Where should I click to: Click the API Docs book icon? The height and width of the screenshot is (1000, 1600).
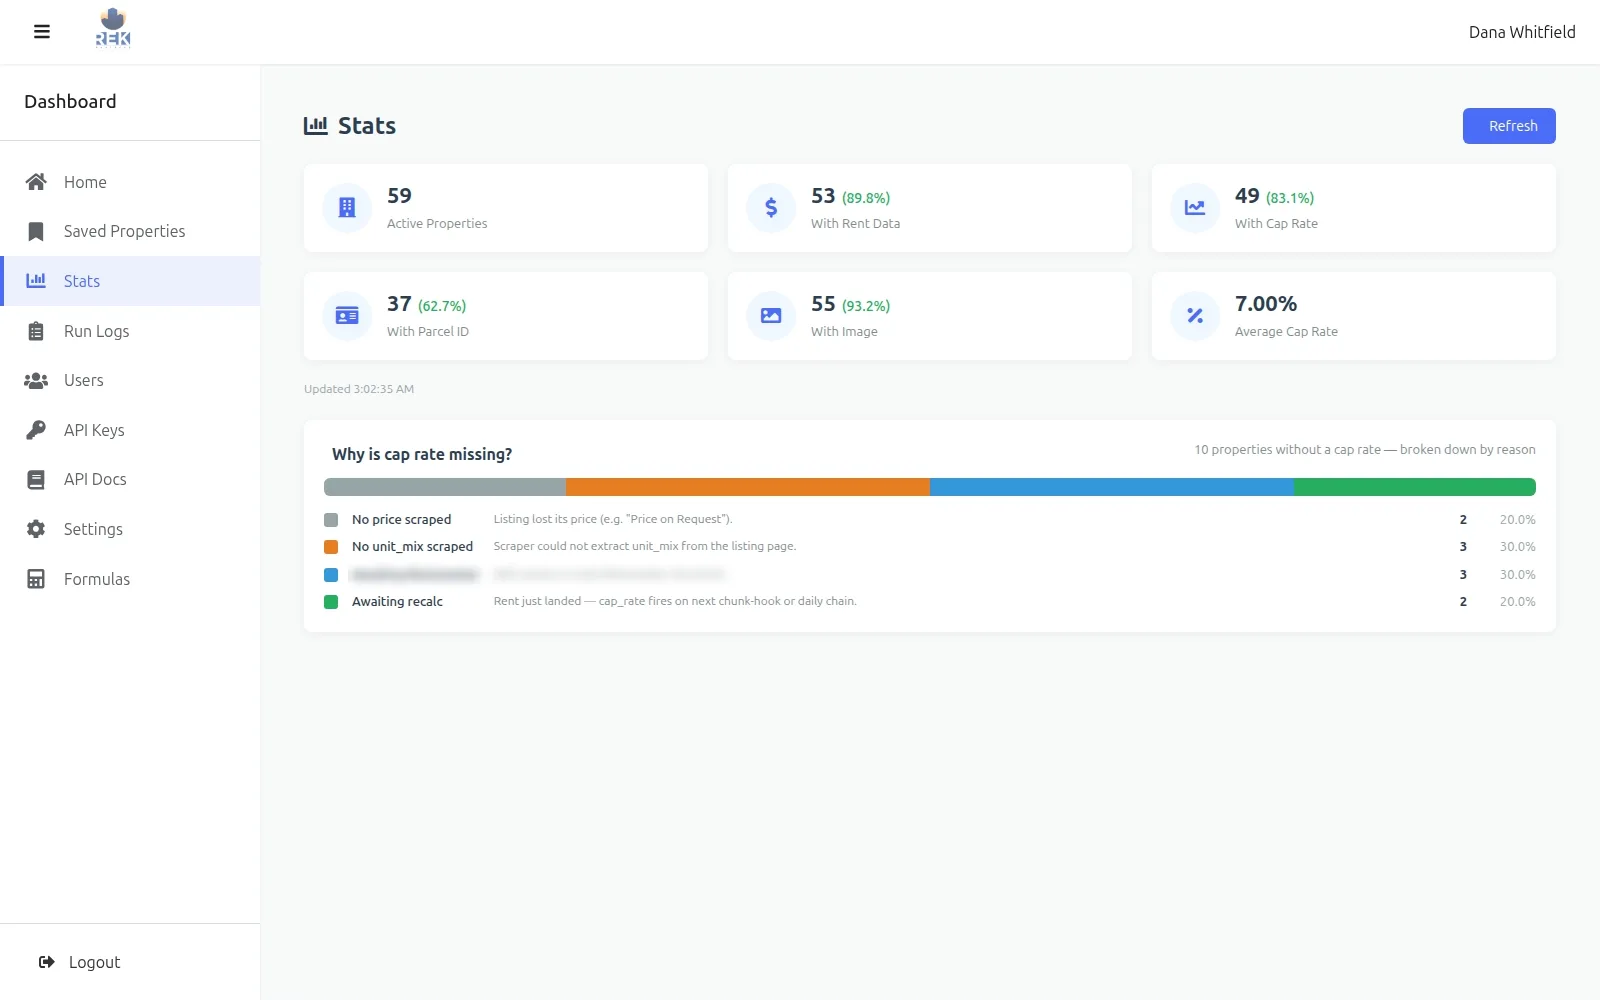click(x=36, y=480)
